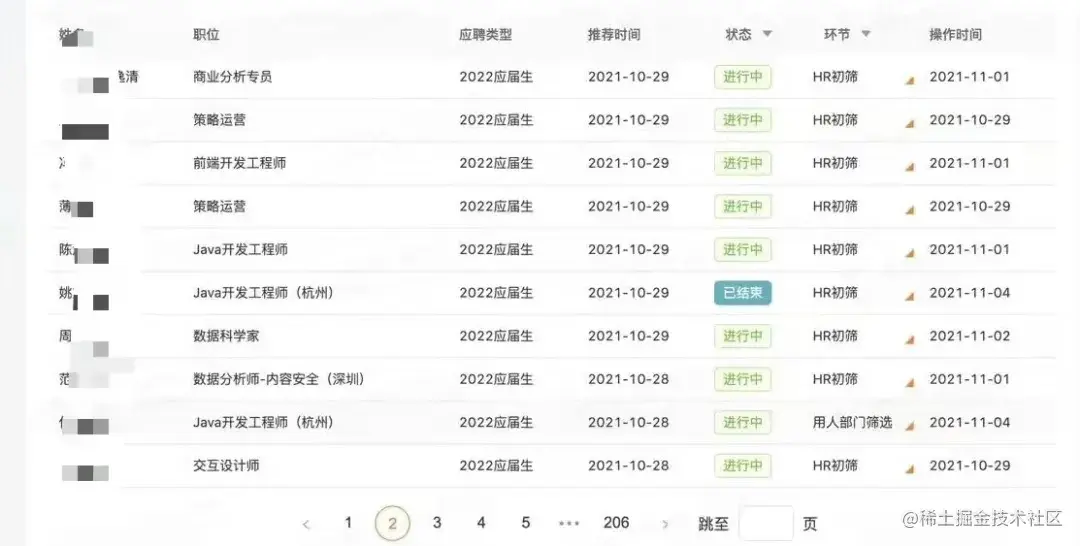Viewport: 1080px width, 546px height.
Task: Select current page 2 in pagination
Action: click(x=393, y=523)
